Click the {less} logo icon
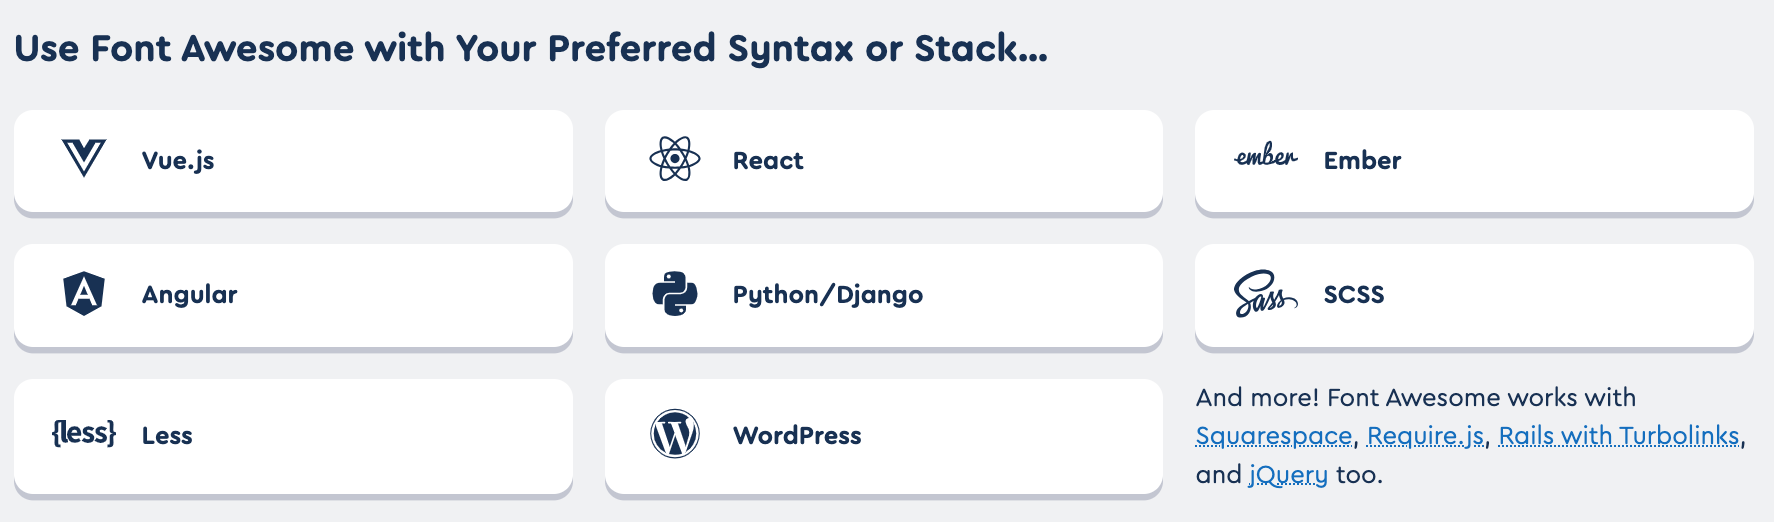The width and height of the screenshot is (1774, 522). pos(84,433)
